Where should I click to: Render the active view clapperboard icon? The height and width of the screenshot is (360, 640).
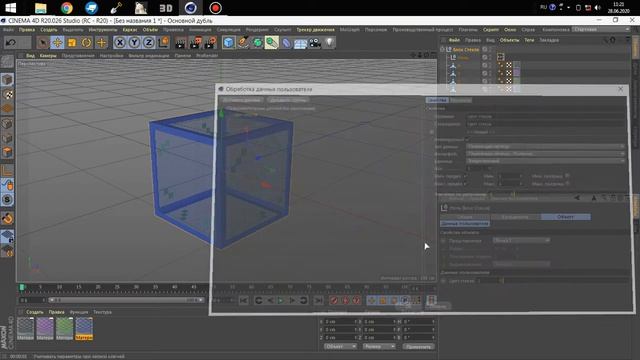click(x=180, y=42)
